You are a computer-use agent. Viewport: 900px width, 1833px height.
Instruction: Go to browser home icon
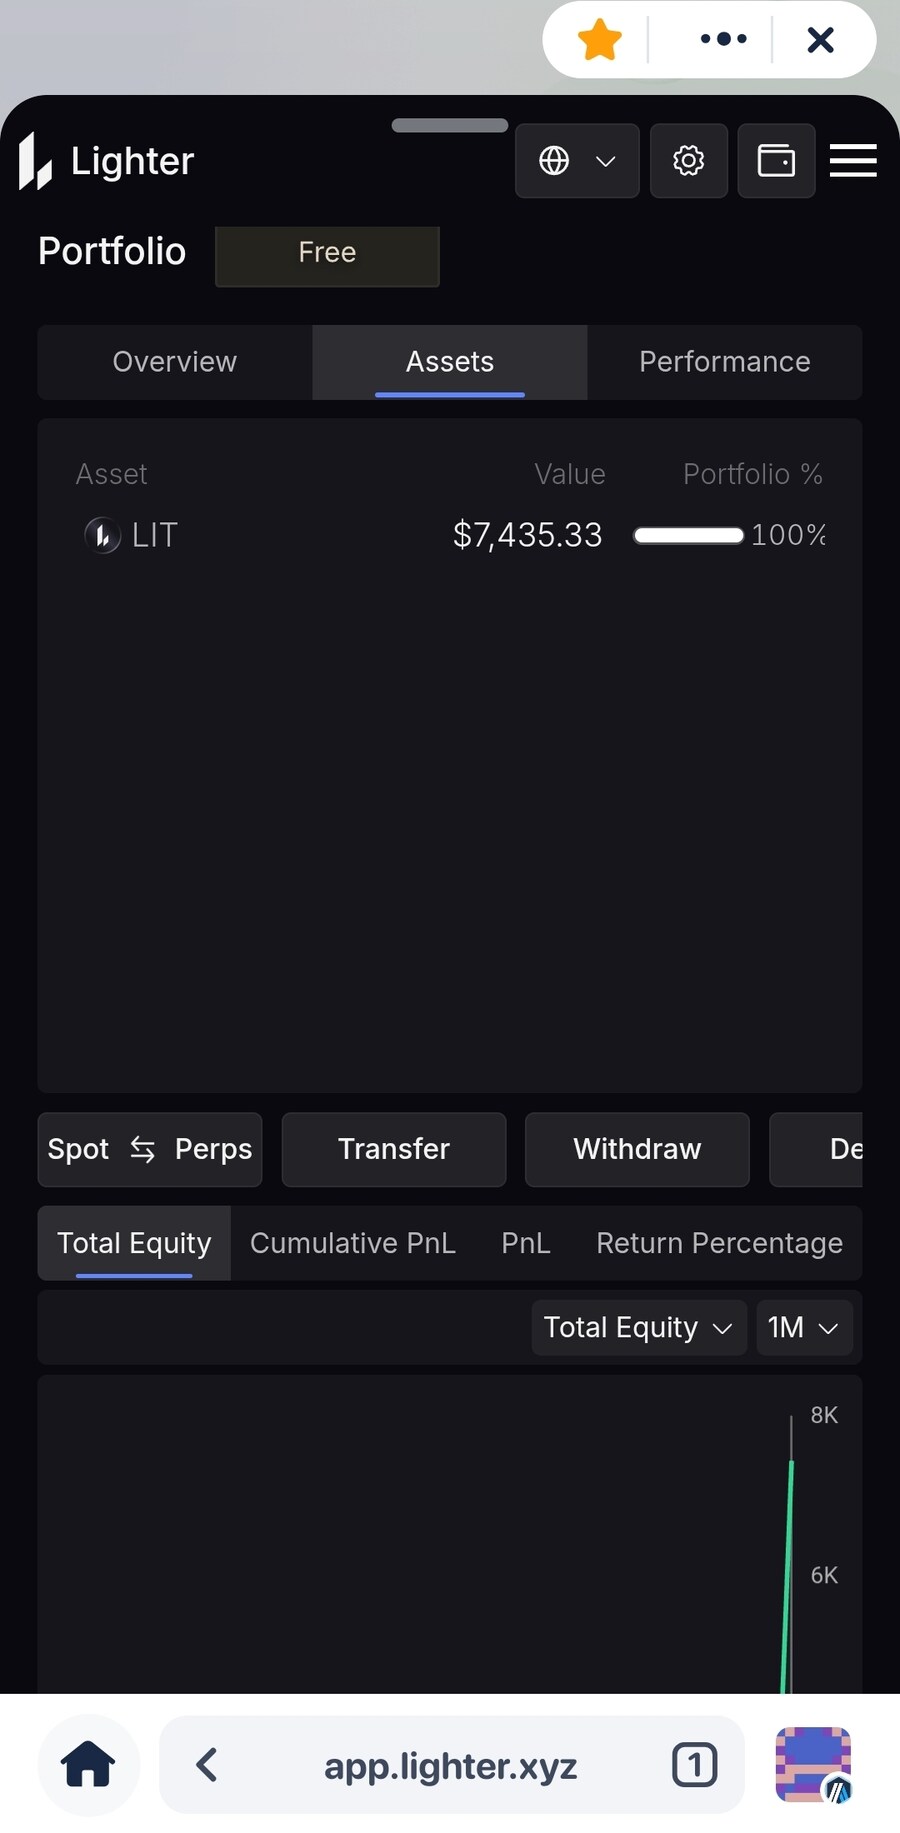88,1765
